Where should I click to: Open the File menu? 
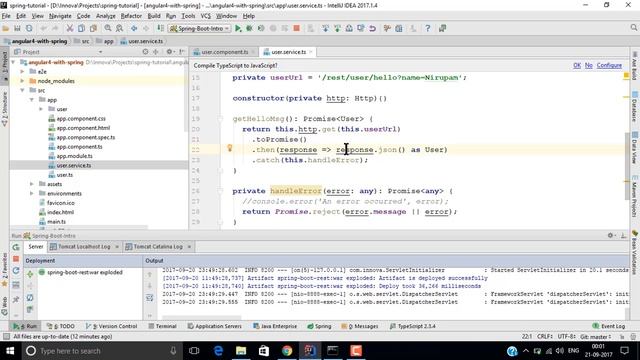[6, 16]
